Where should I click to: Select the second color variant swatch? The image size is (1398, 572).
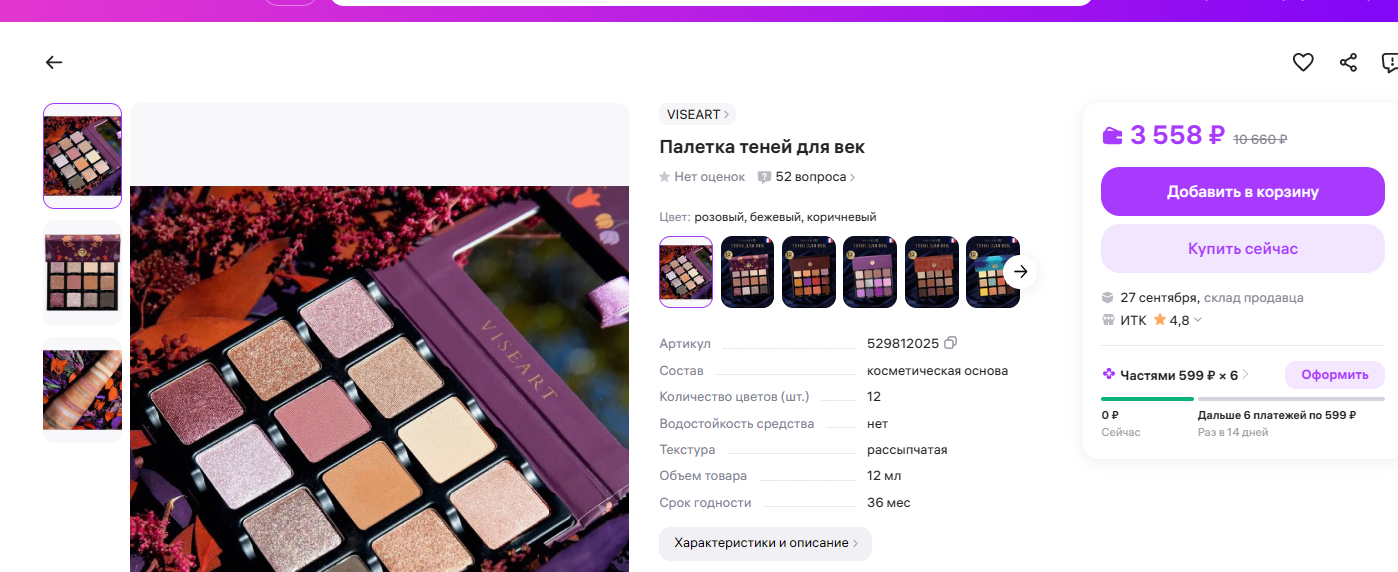pyautogui.click(x=747, y=272)
